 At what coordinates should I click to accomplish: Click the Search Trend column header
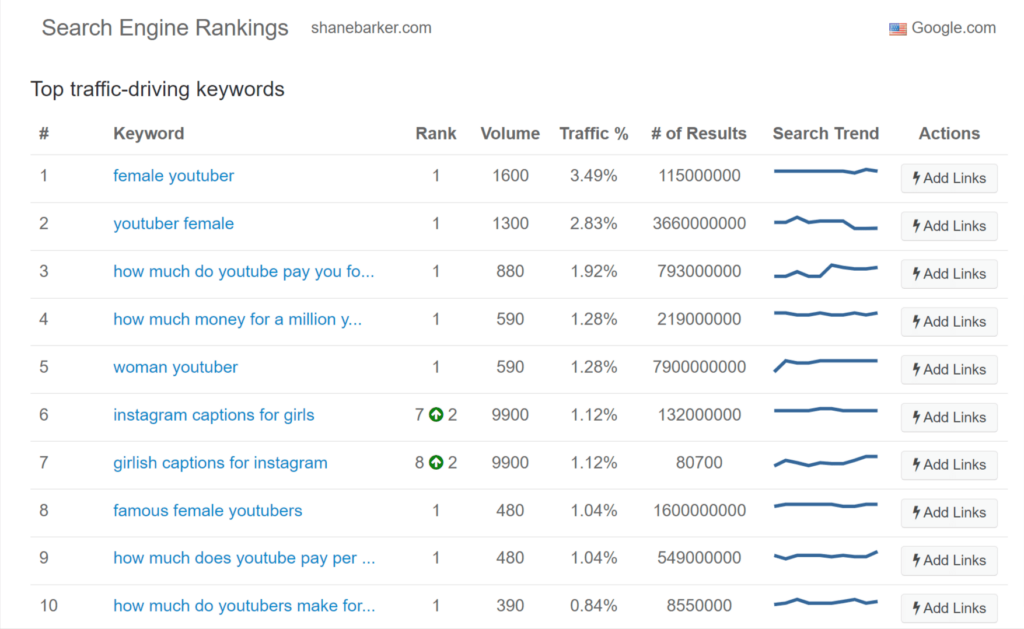825,133
